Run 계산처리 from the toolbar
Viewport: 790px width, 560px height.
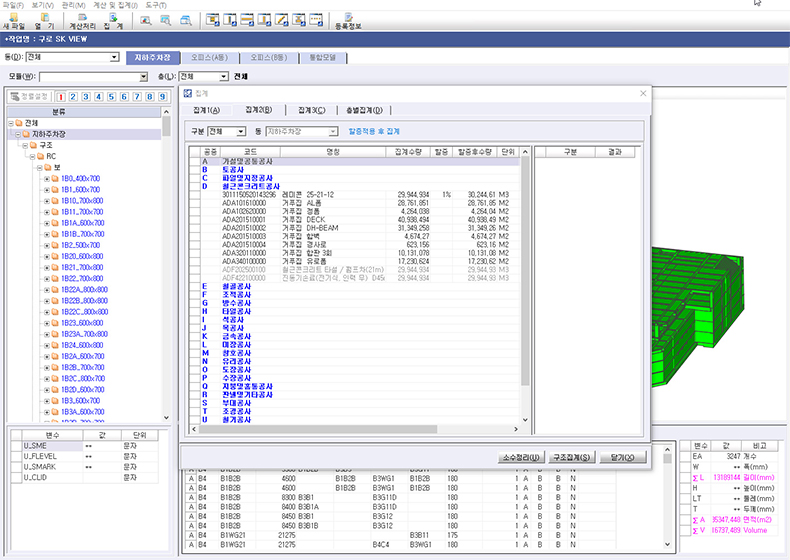82,21
